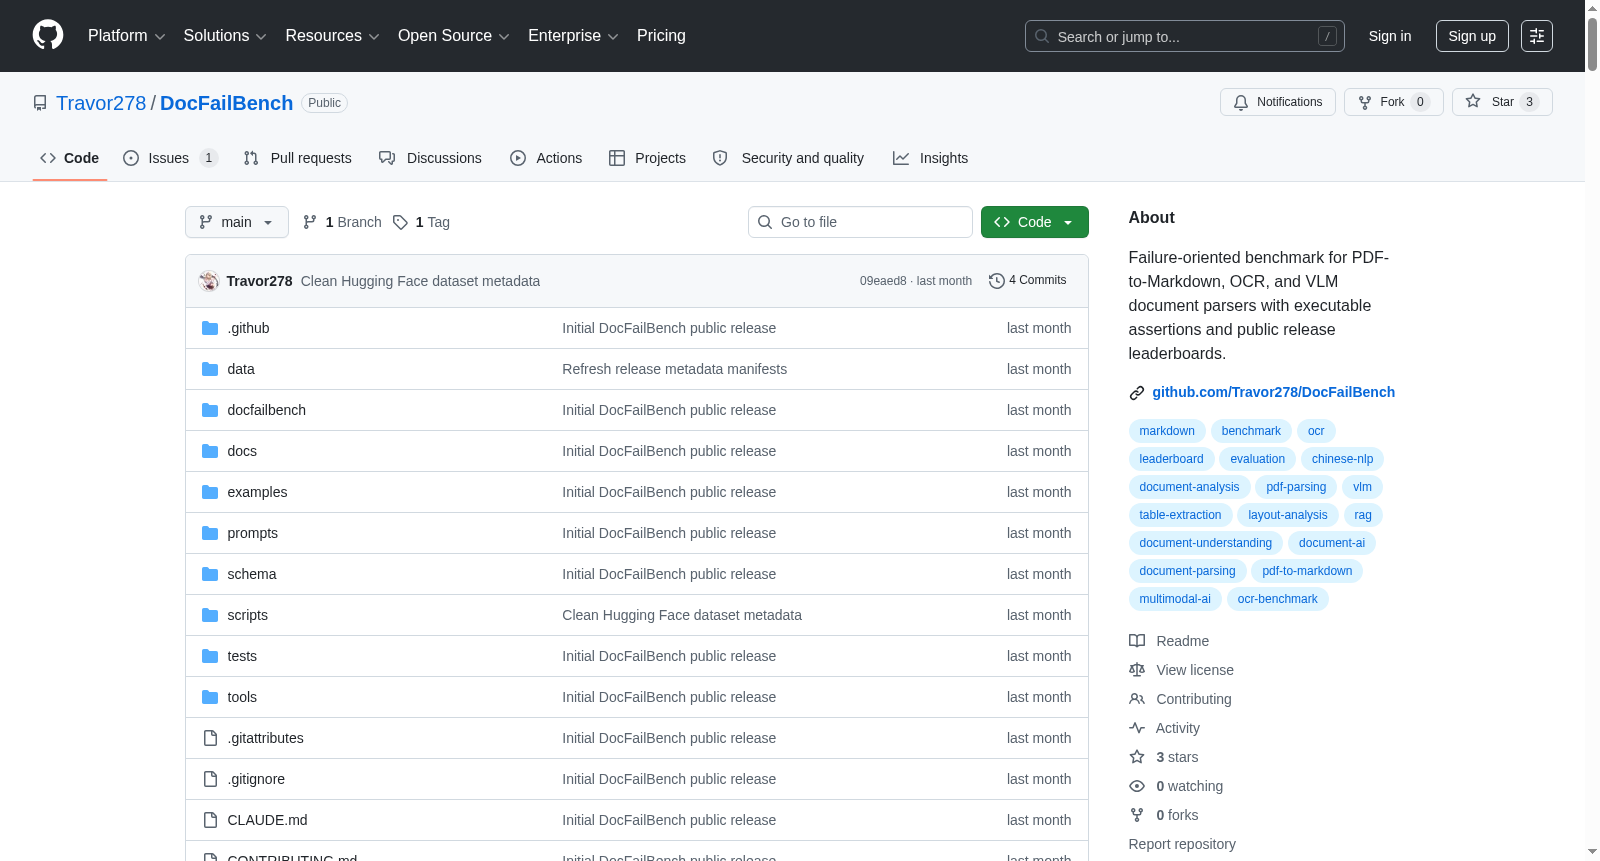Open the examples folder

pyautogui.click(x=257, y=492)
